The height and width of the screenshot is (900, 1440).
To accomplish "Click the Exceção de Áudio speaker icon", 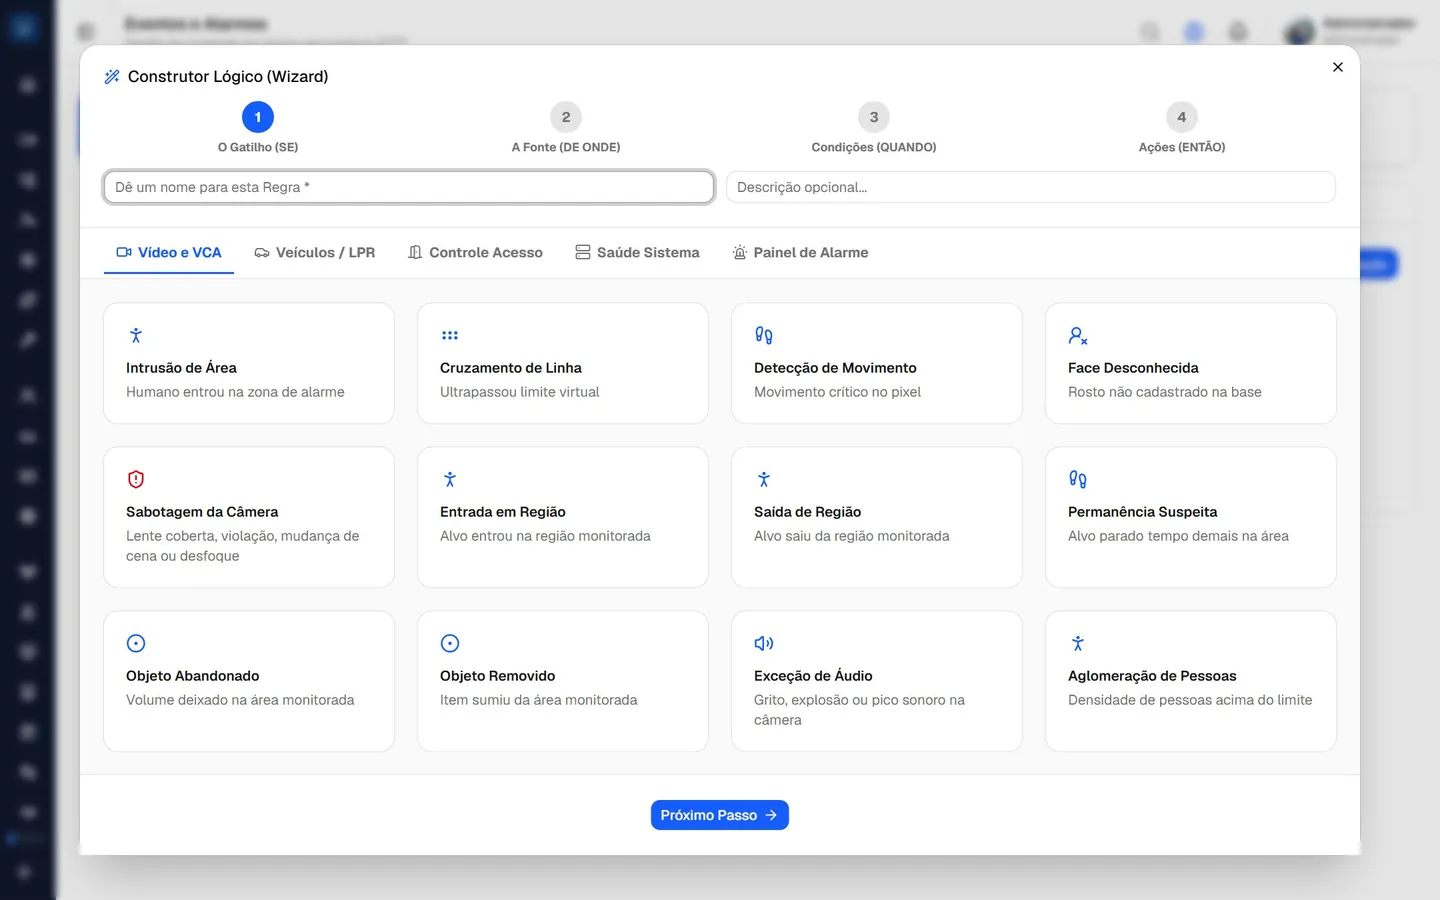I will coord(764,644).
